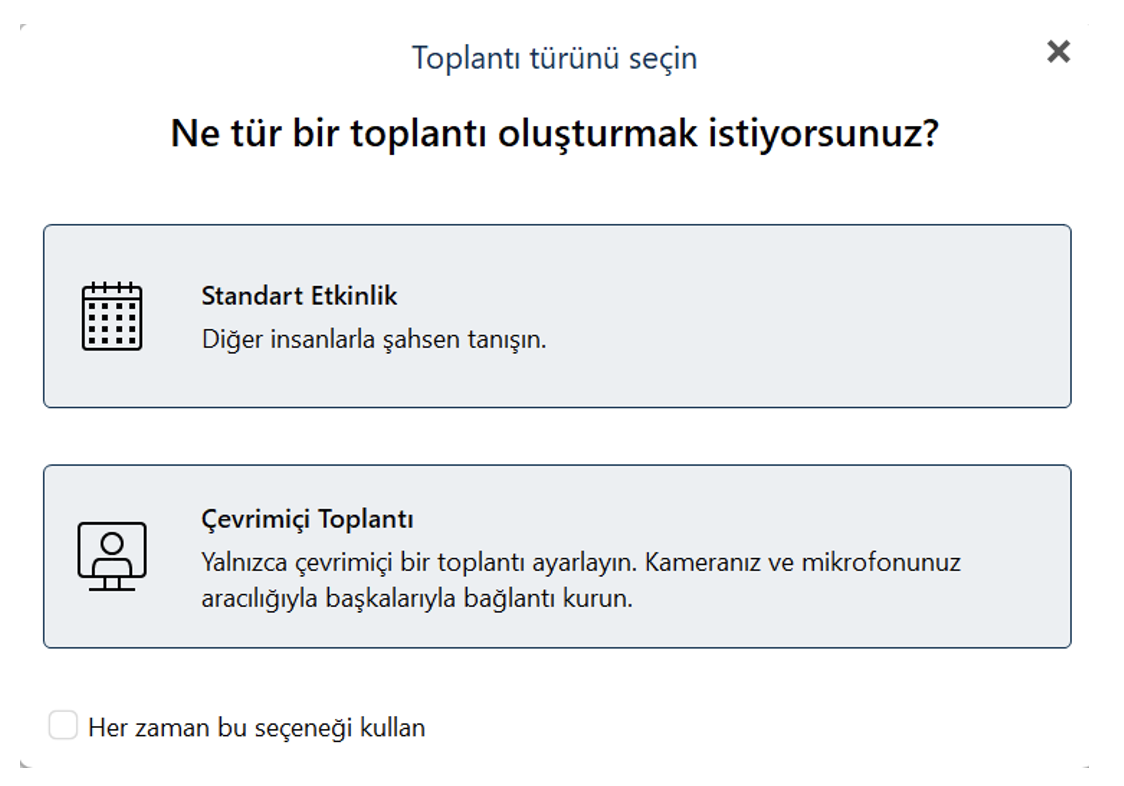
Task: Choose online meeting via the webcam screen icon
Action: coord(112,556)
